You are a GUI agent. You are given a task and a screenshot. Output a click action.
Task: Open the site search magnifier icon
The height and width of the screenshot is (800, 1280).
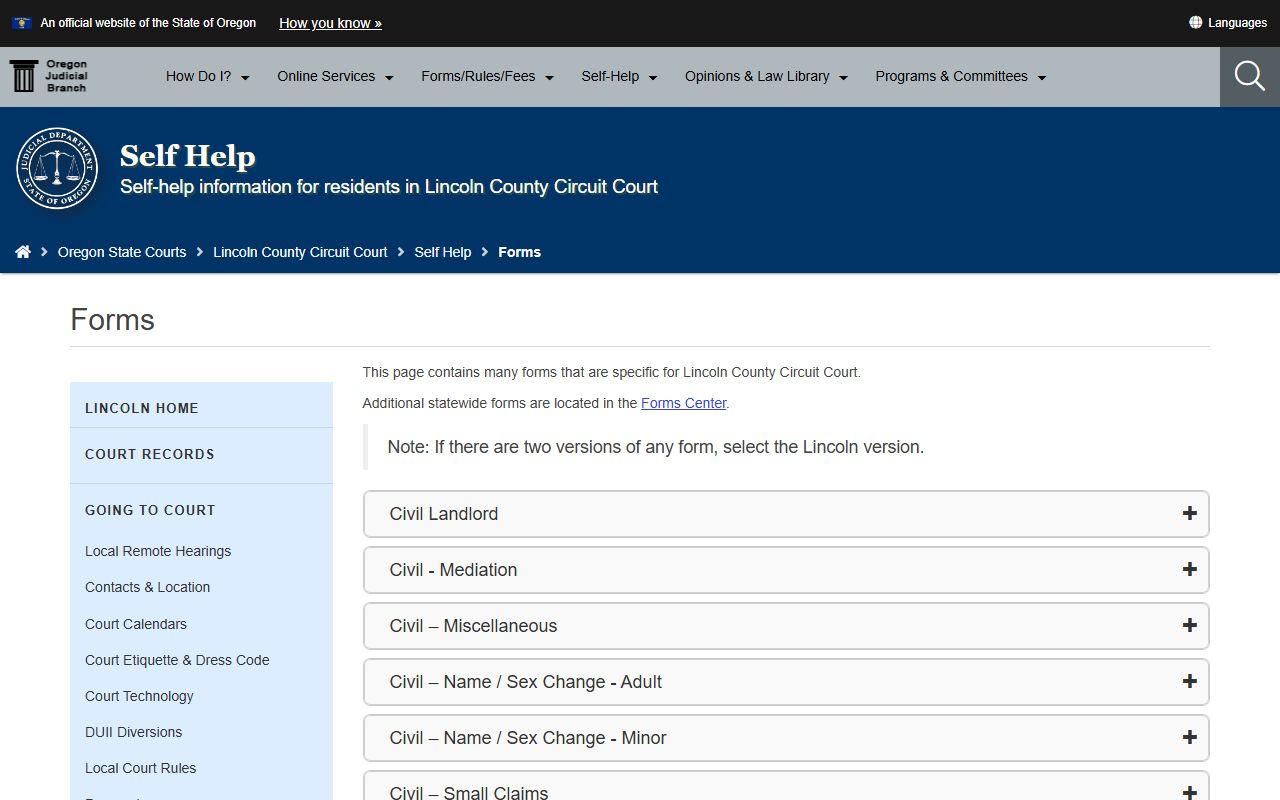coord(1250,76)
